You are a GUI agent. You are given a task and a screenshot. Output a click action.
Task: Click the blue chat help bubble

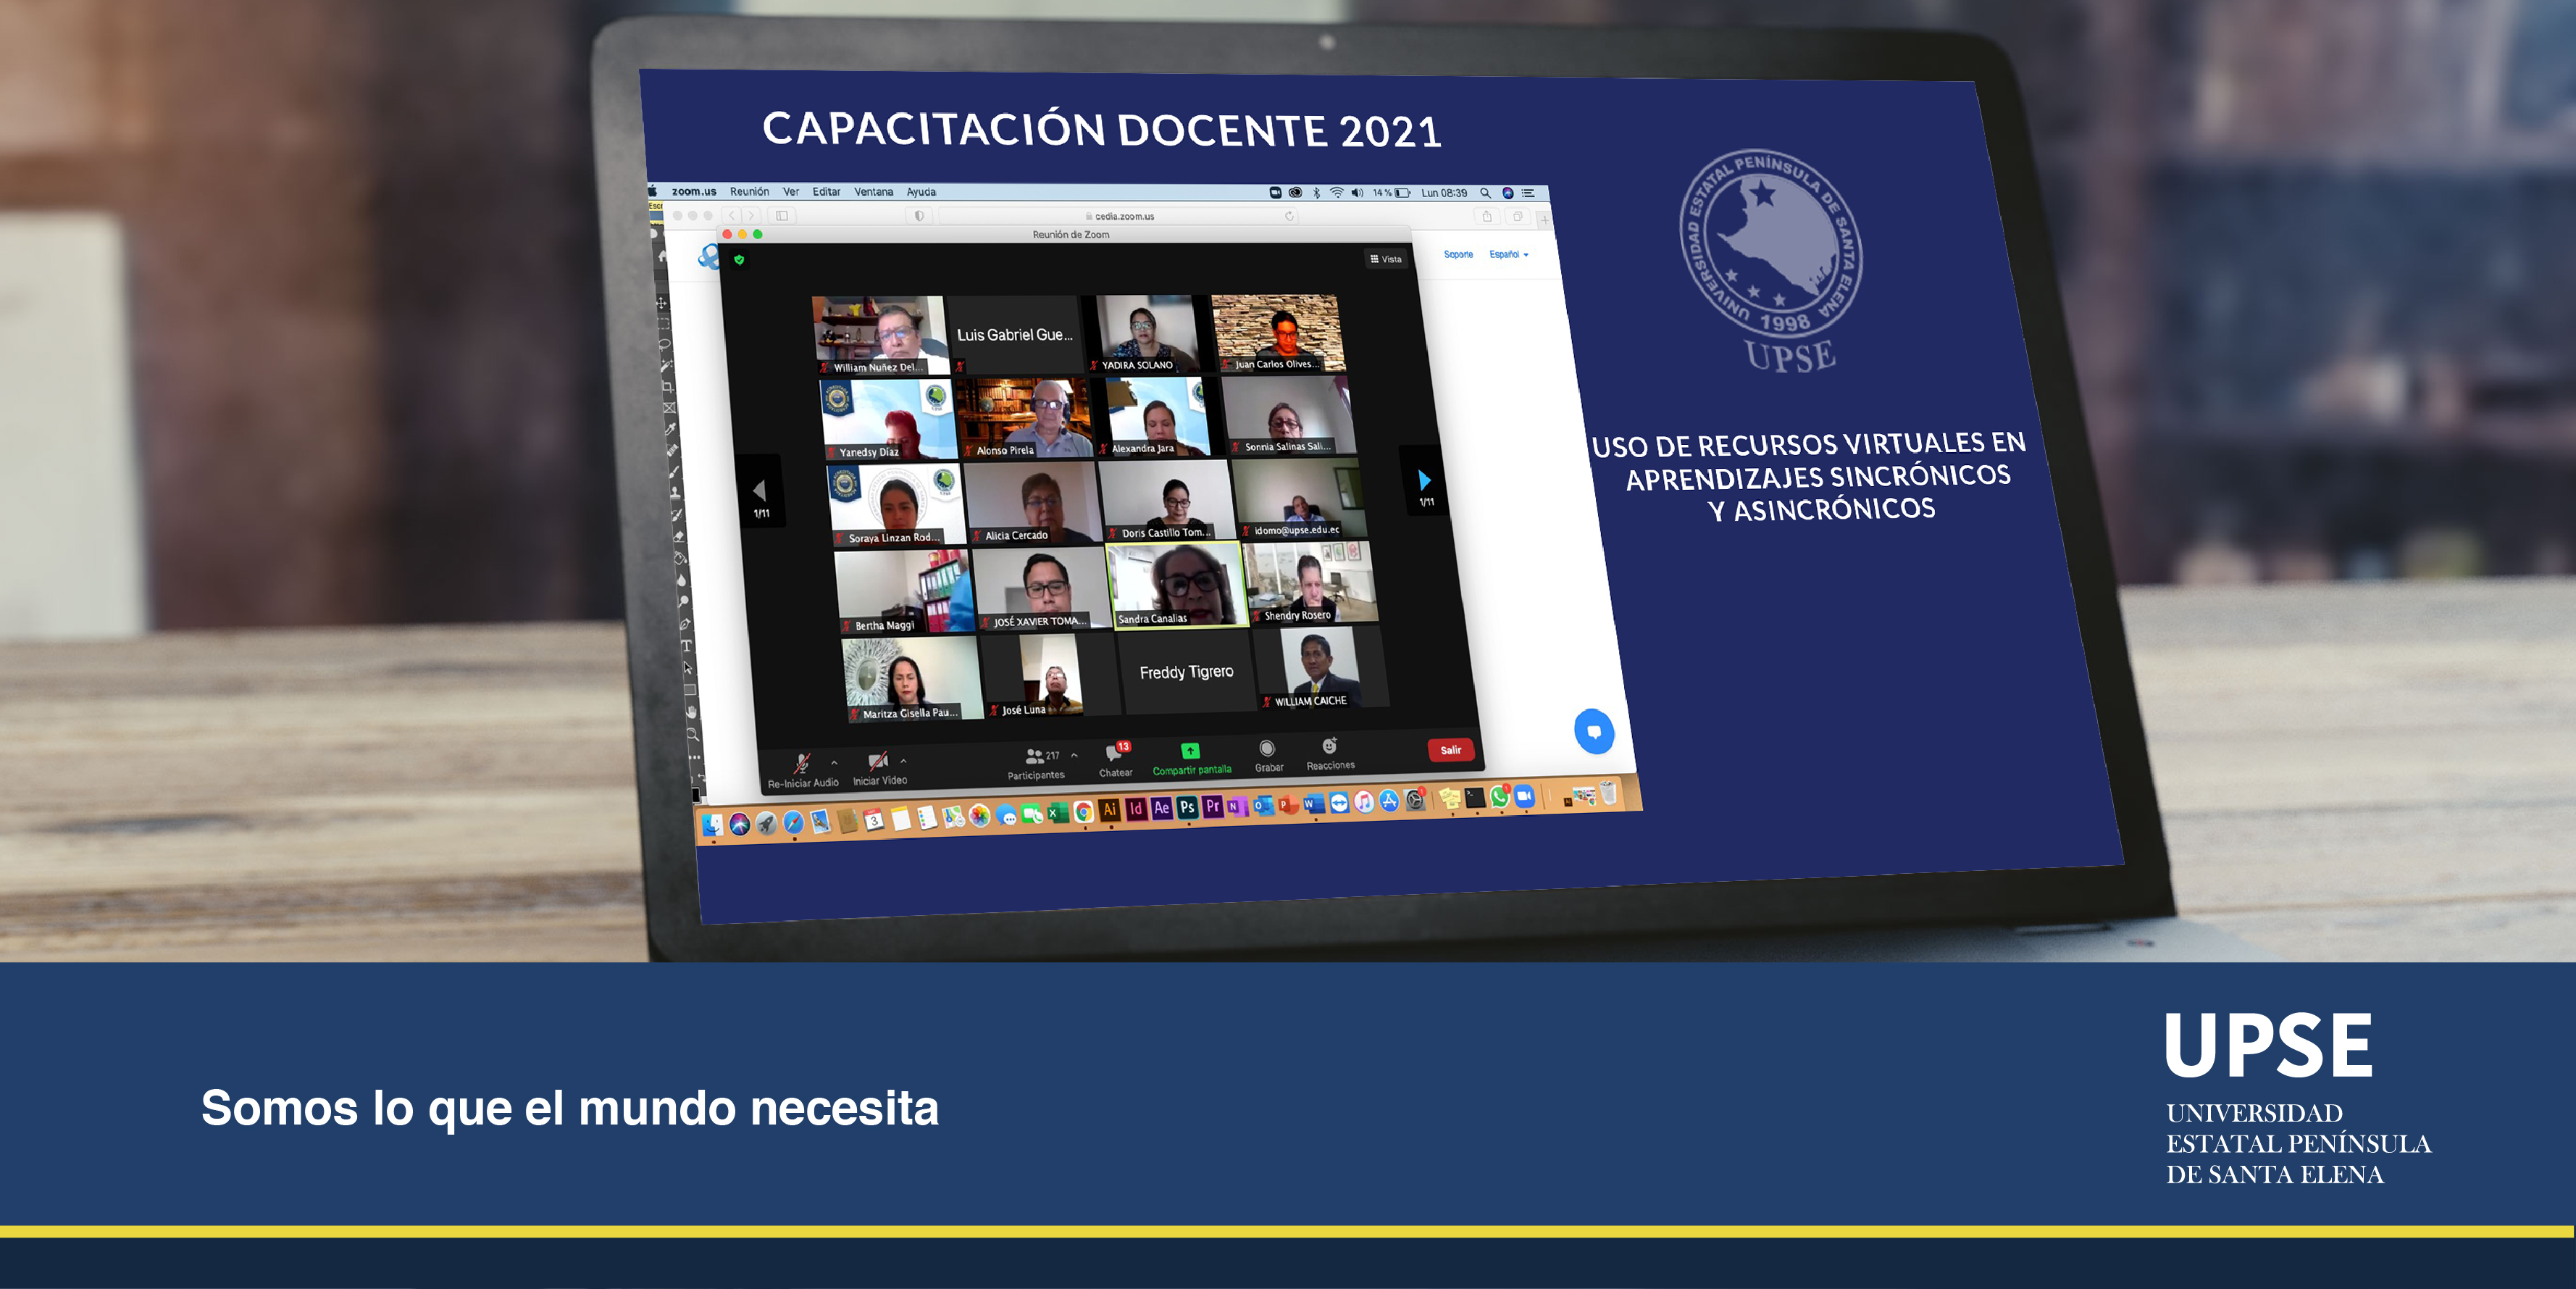coord(1594,731)
